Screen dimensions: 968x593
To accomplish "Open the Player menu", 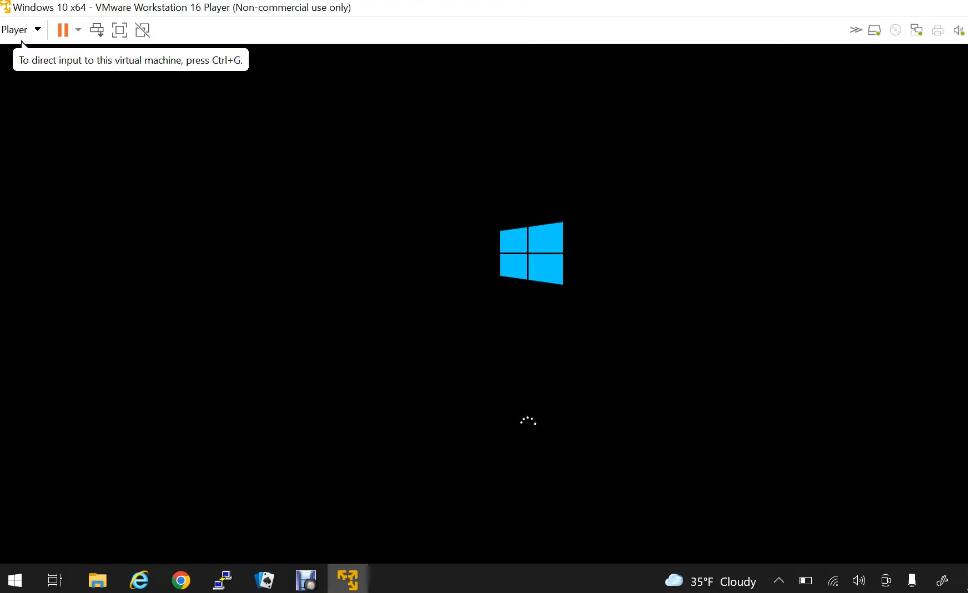I will (20, 30).
